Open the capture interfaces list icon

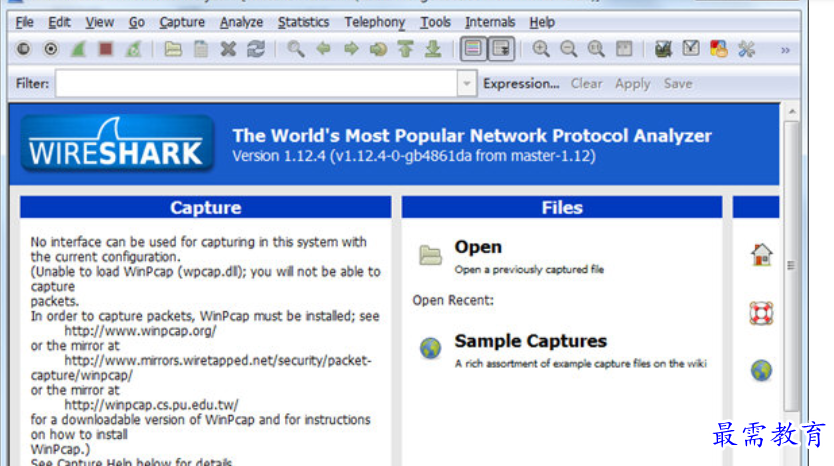[23, 49]
